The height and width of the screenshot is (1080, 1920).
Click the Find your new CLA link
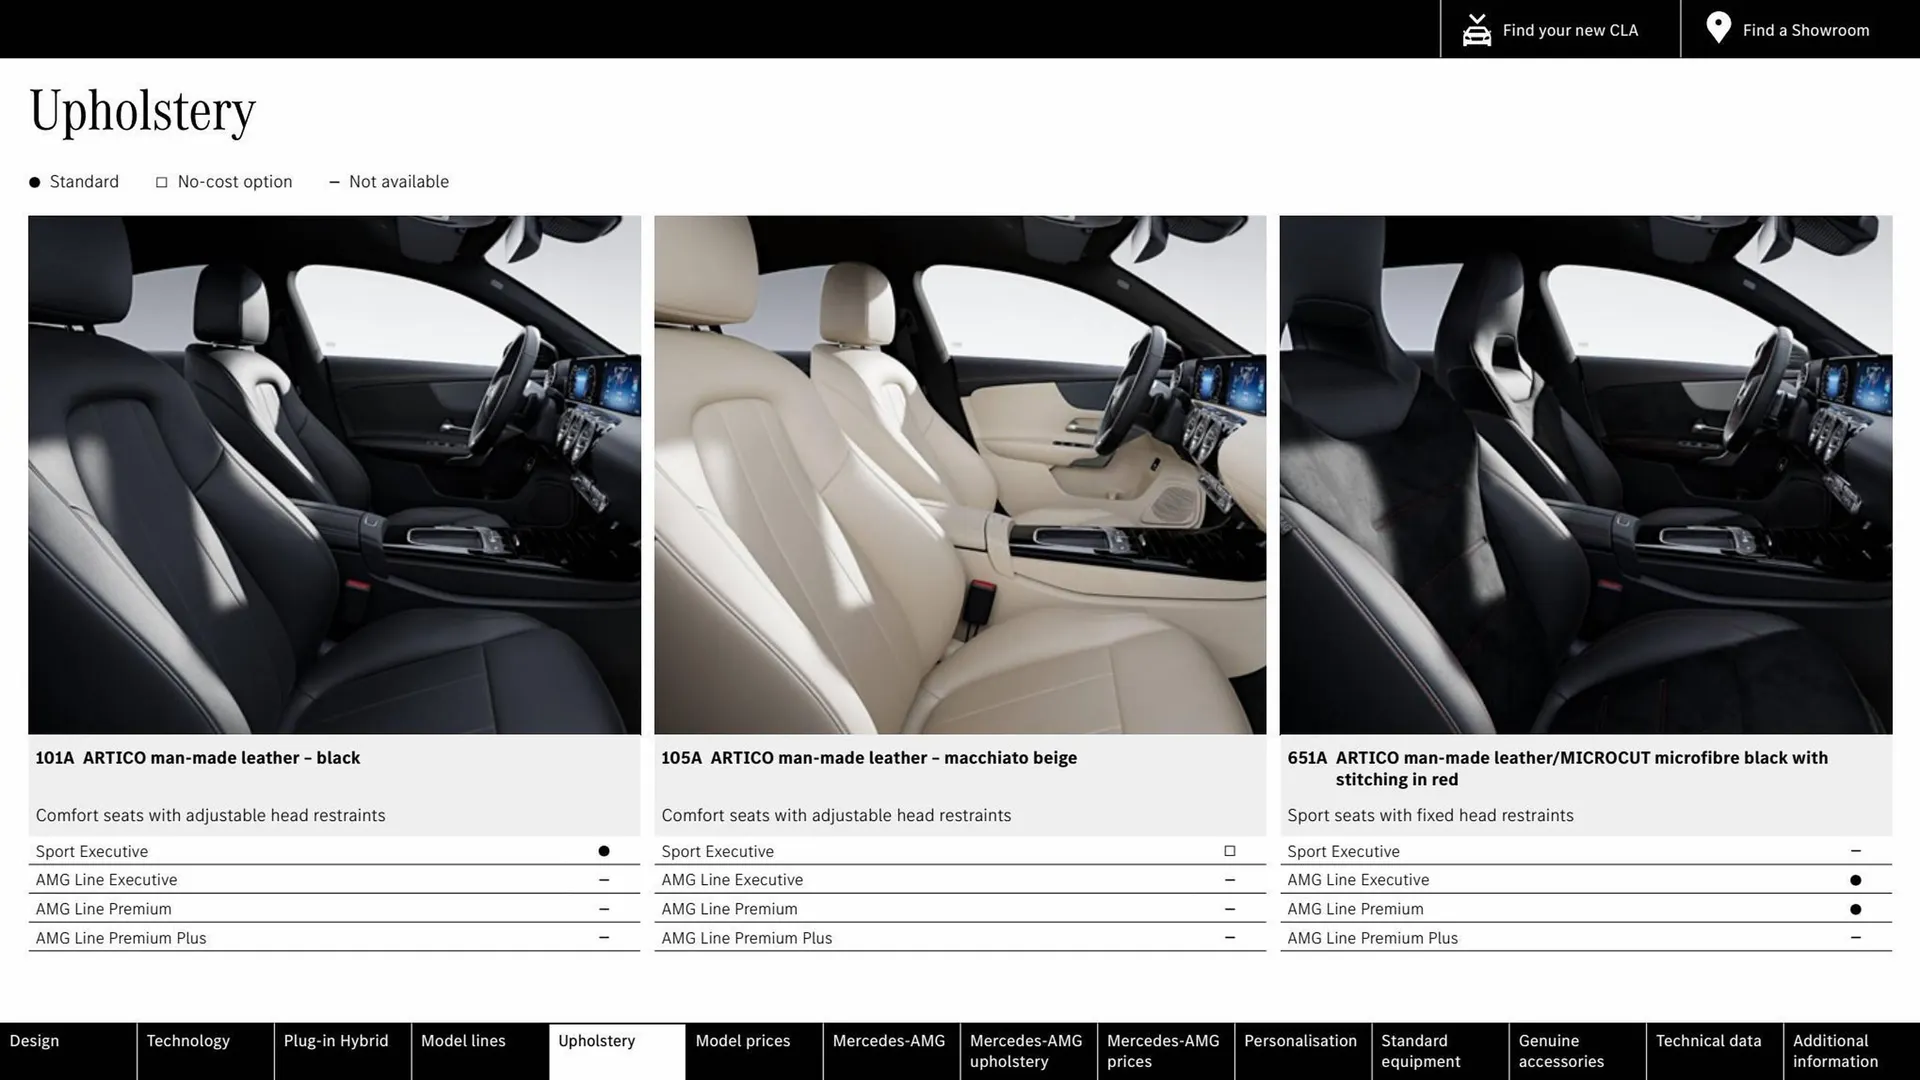point(1570,29)
